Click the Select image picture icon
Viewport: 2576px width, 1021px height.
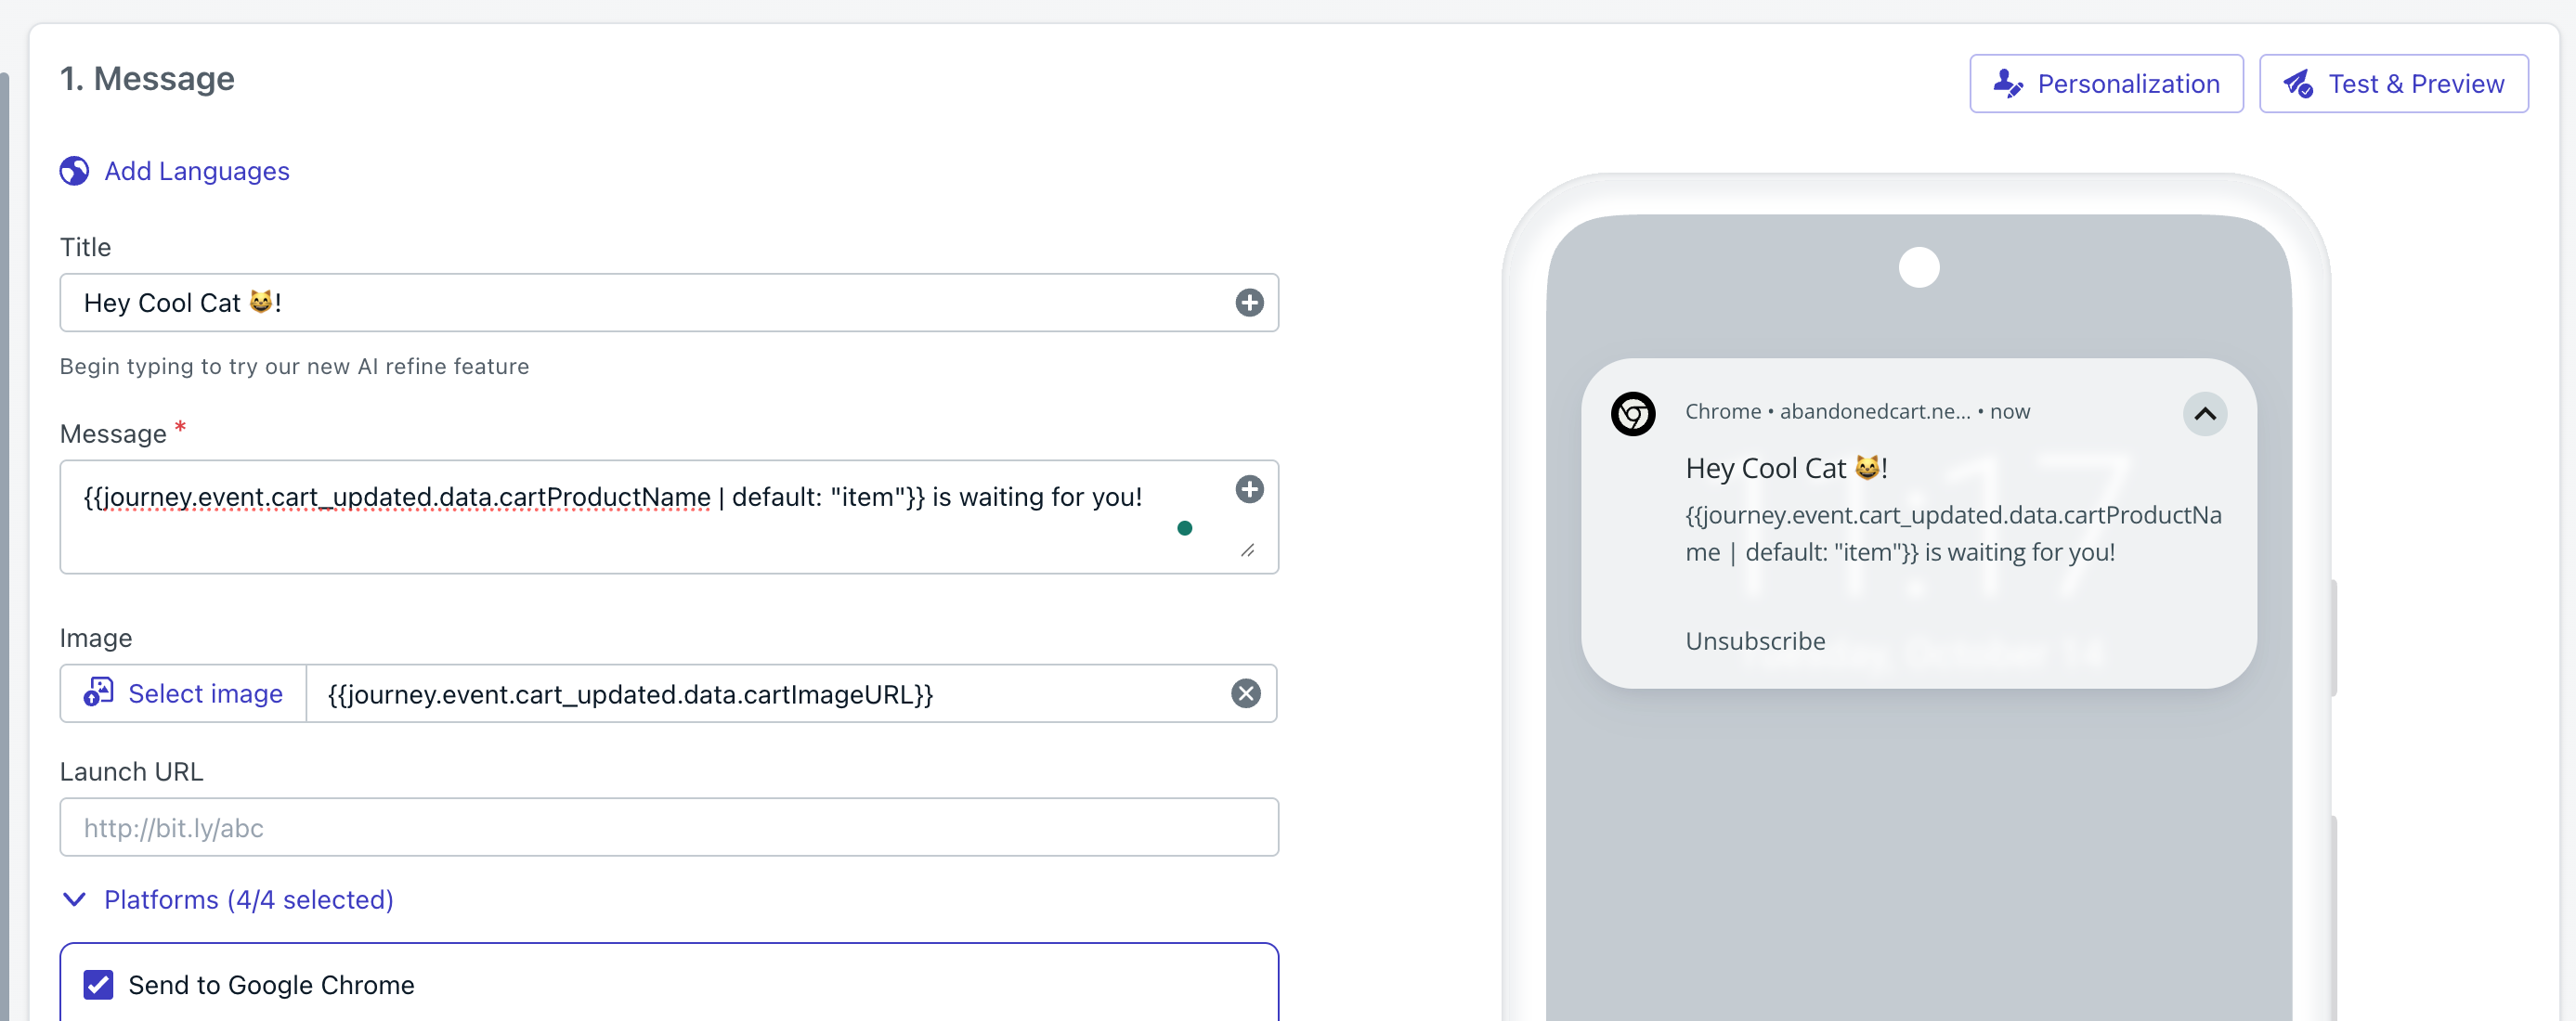(98, 692)
